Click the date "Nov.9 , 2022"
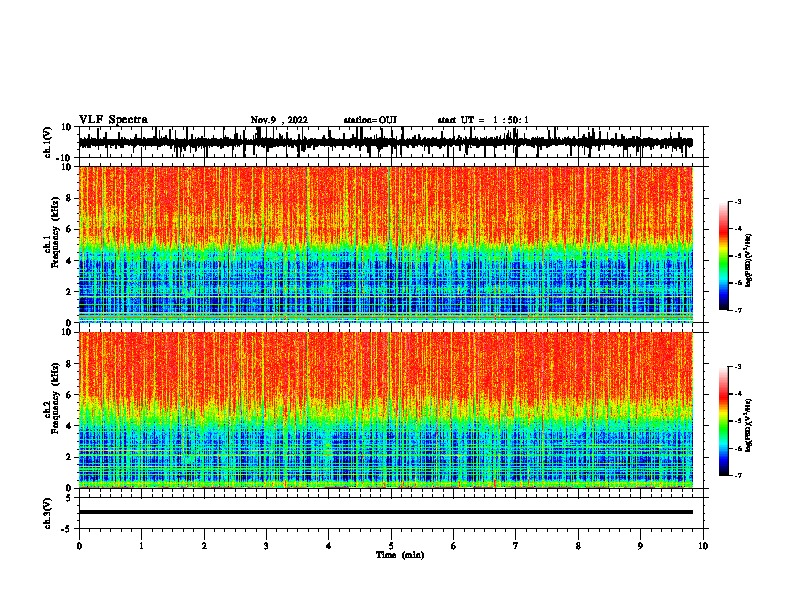This screenshot has height=612, width=792. 279,120
